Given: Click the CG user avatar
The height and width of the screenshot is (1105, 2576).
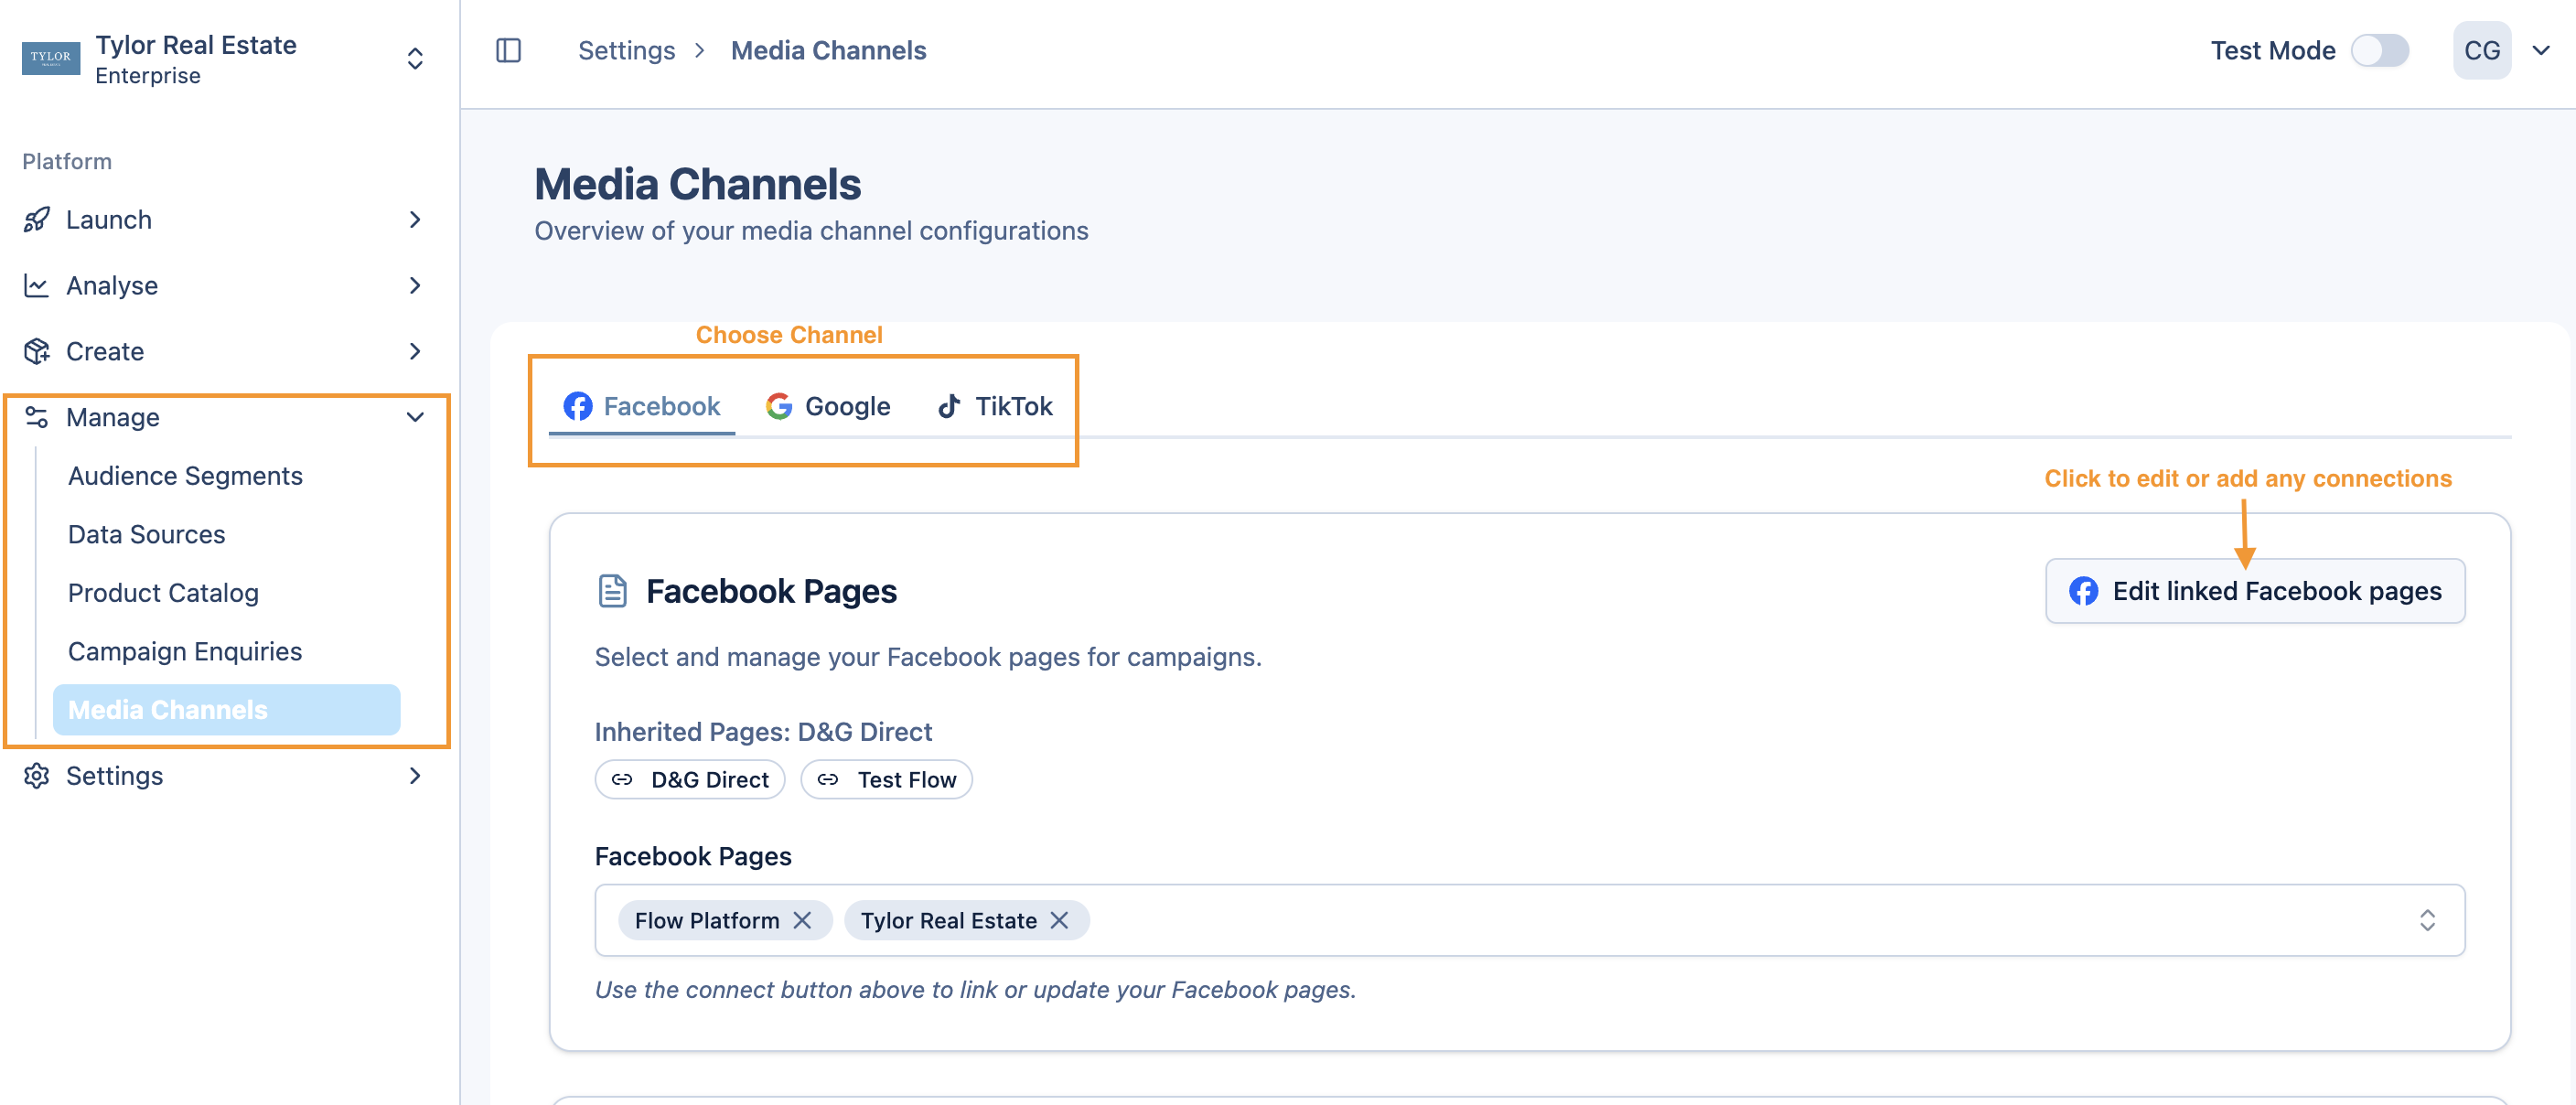Looking at the screenshot, I should (2481, 50).
